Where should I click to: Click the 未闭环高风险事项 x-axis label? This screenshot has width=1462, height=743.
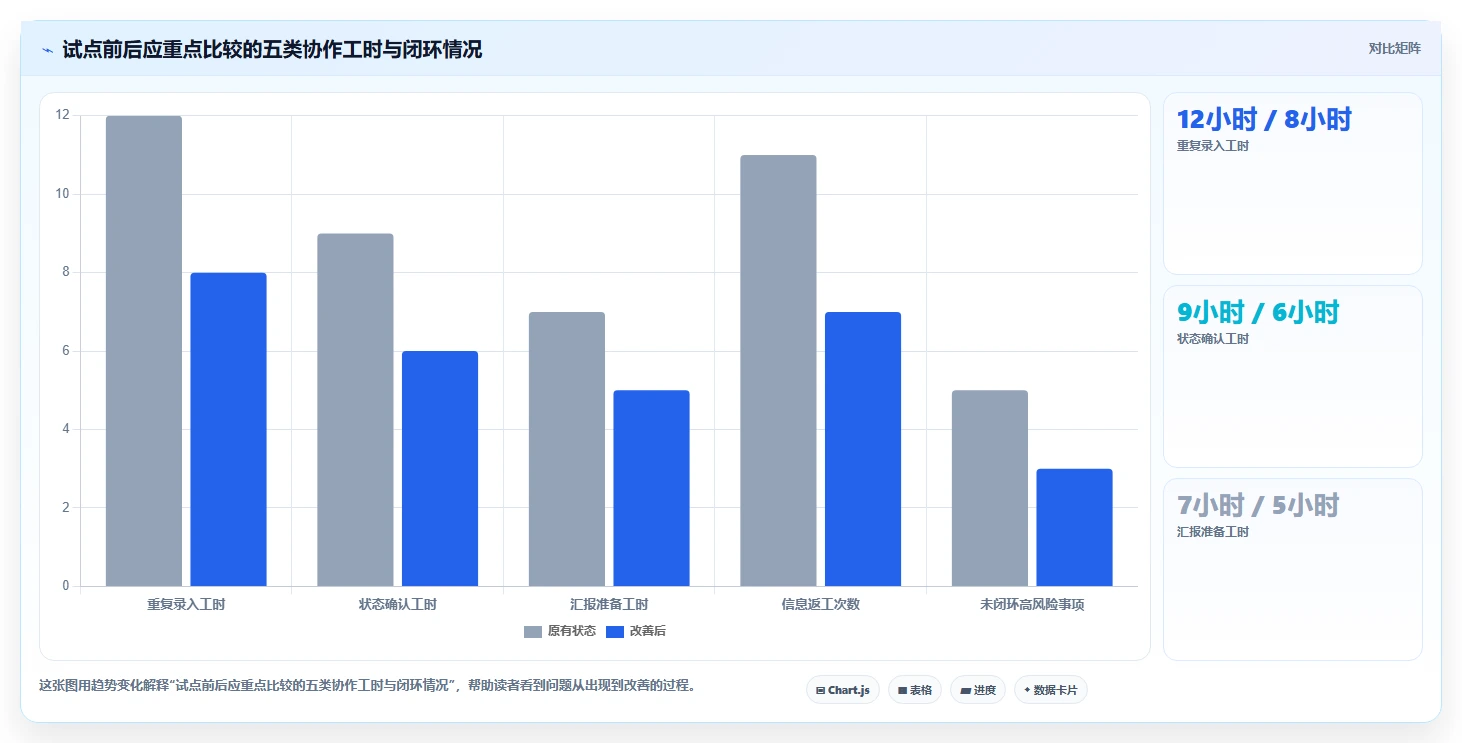pos(1032,604)
